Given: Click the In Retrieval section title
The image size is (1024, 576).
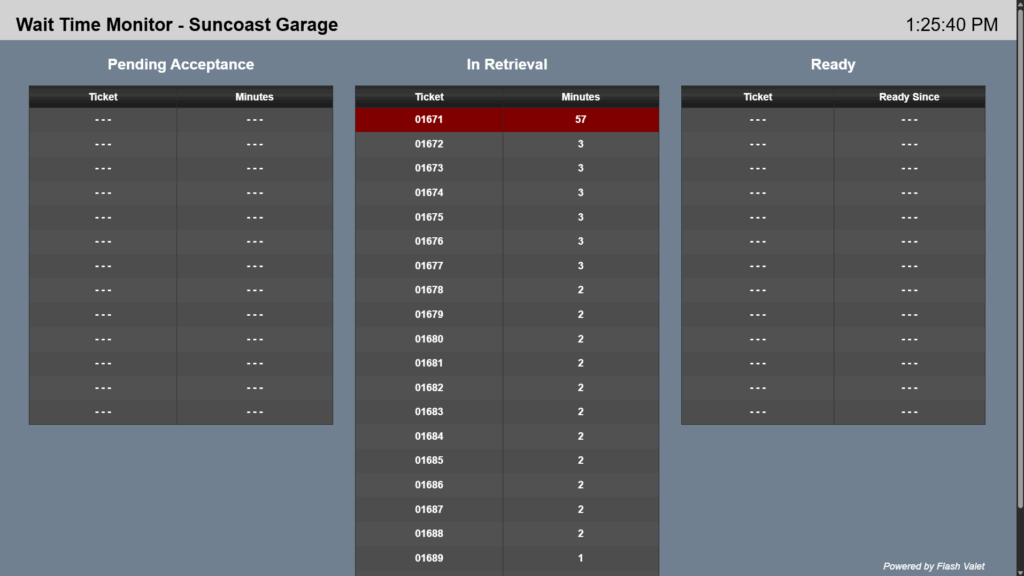Looking at the screenshot, I should [507, 65].
